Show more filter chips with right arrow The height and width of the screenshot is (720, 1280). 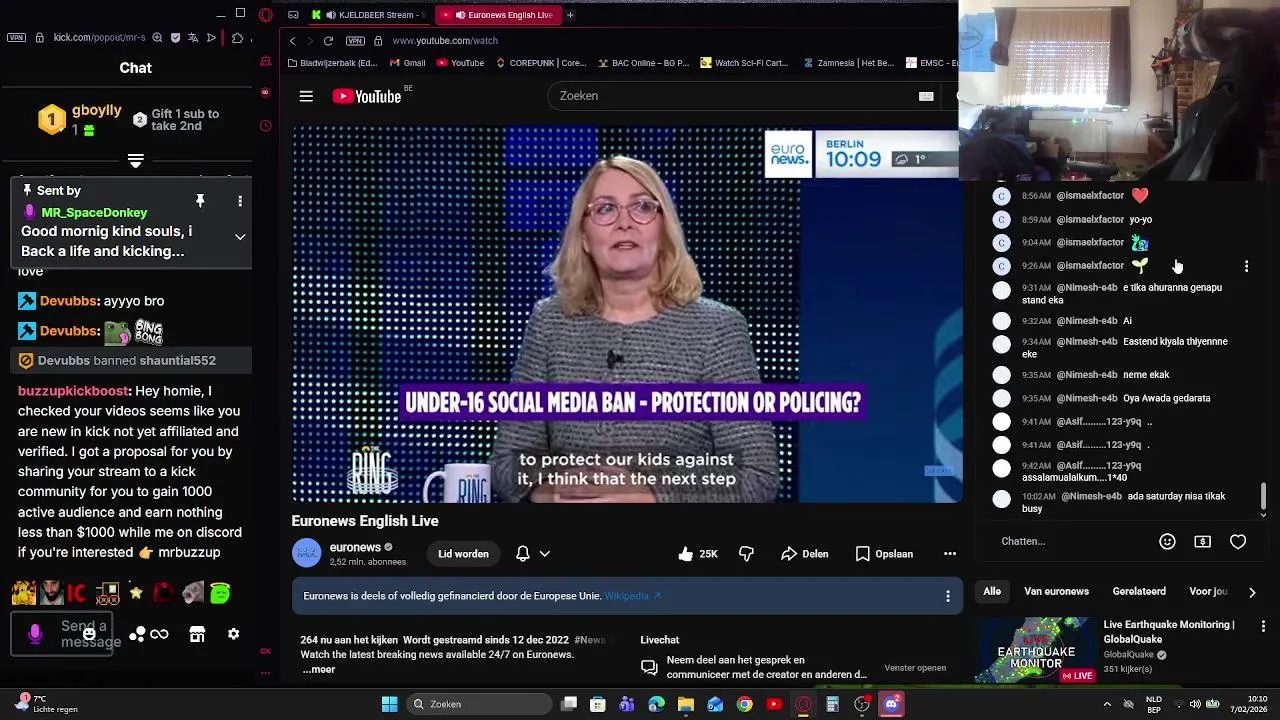coord(1252,592)
